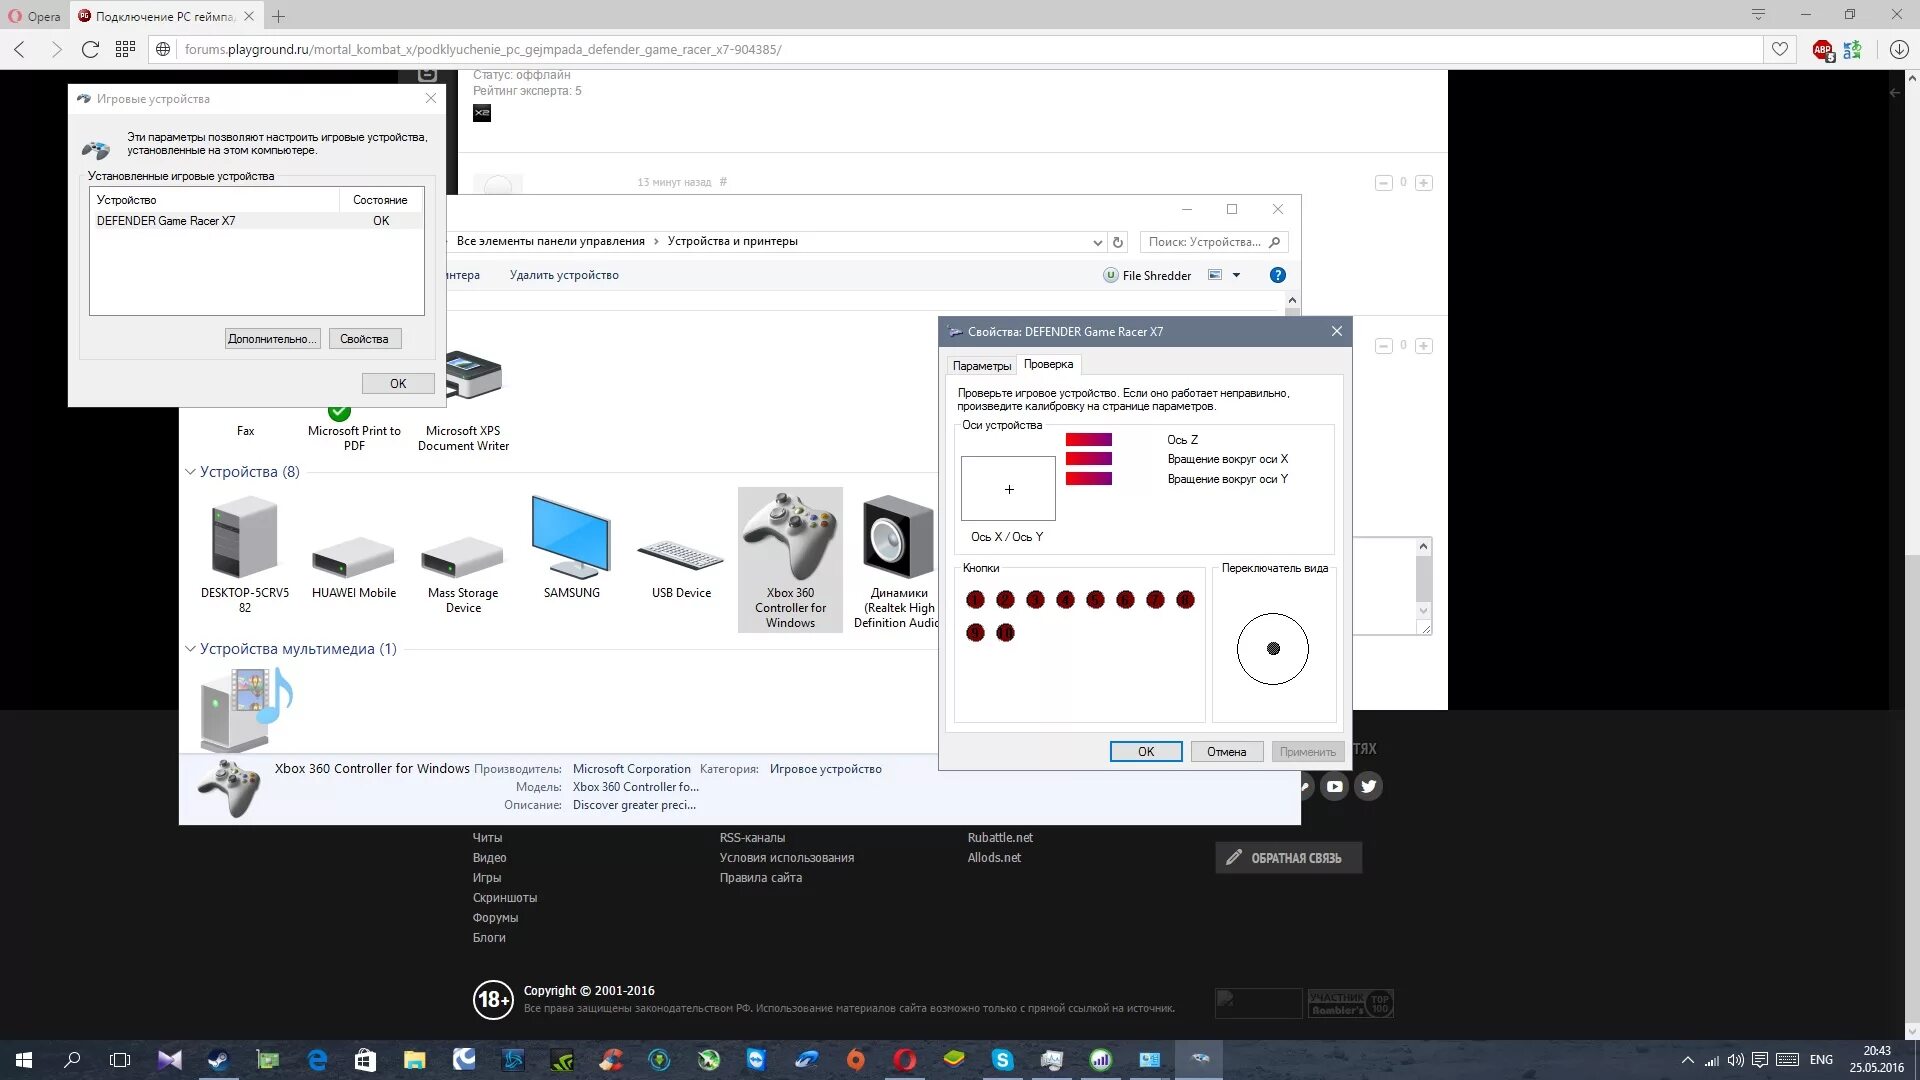
Task: Click the YouTube icon in the footer
Action: [1335, 786]
